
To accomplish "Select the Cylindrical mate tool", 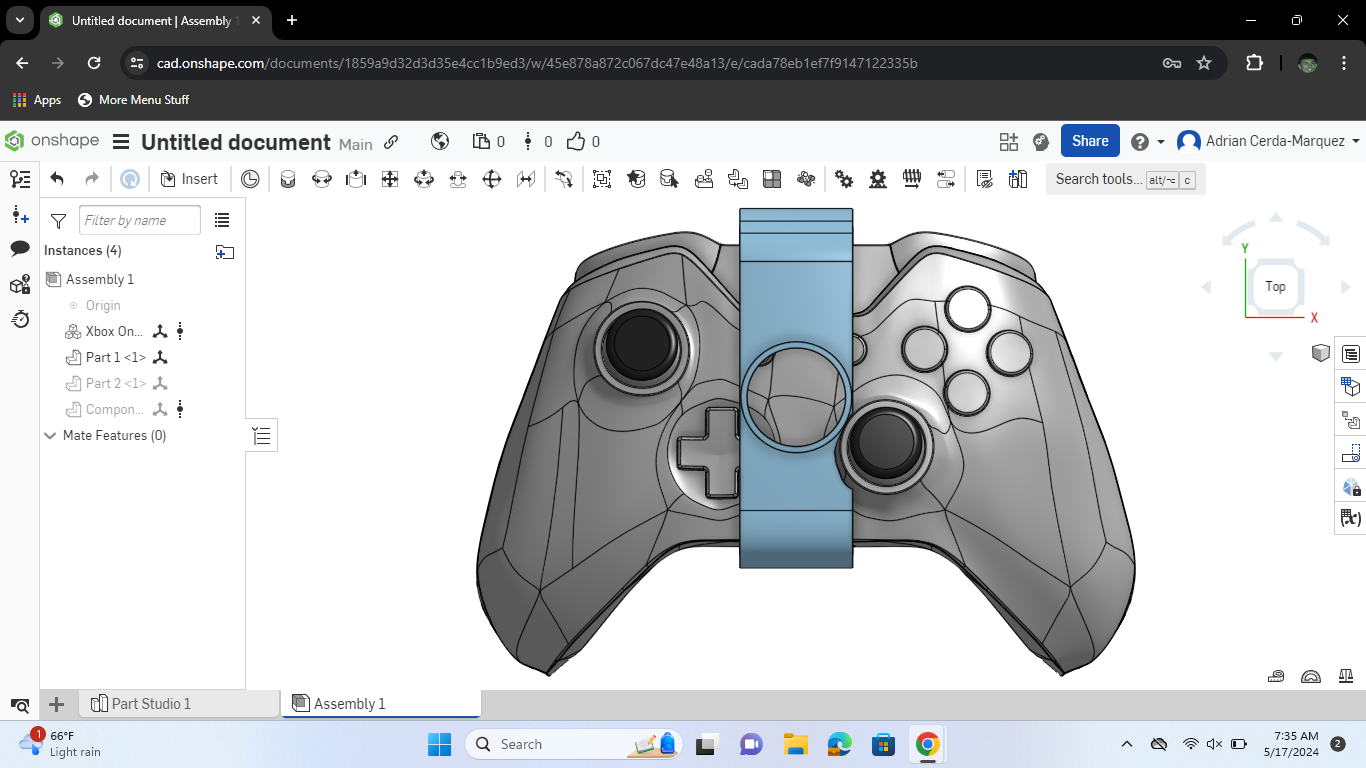I will coord(424,179).
